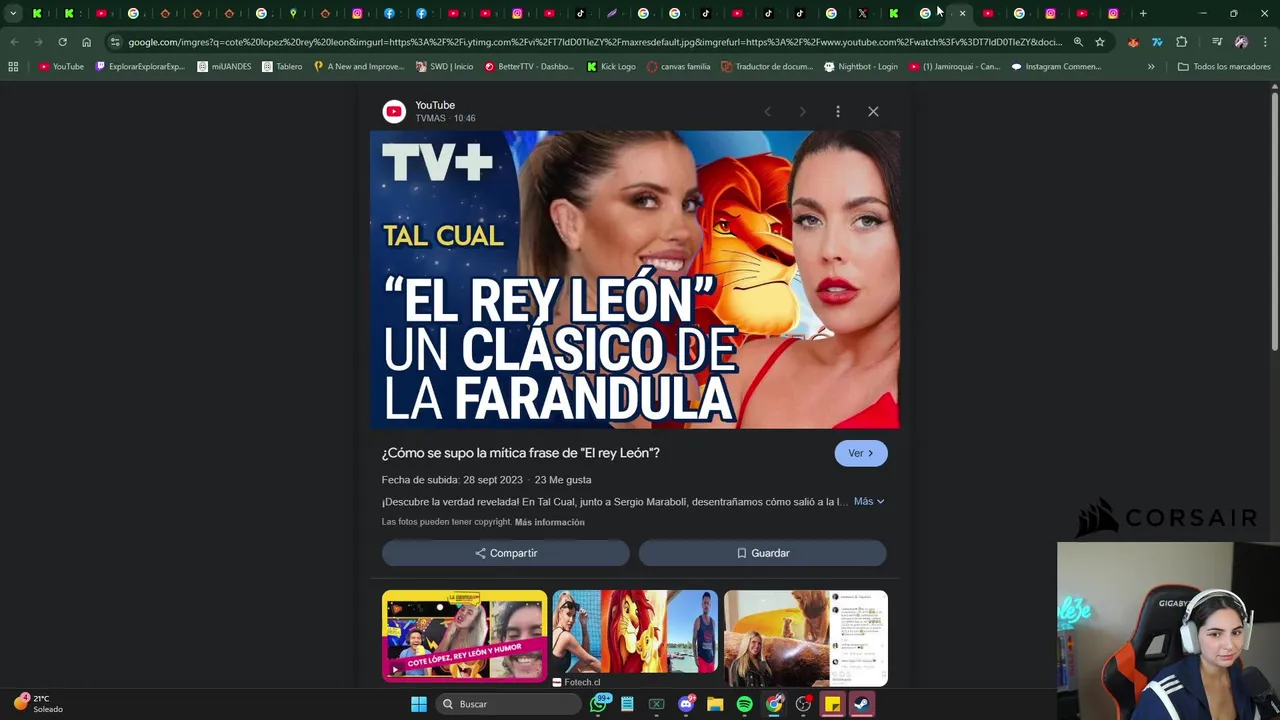Open Sticky Notes from taskbar
Screen dimensions: 1280x720
click(832, 704)
